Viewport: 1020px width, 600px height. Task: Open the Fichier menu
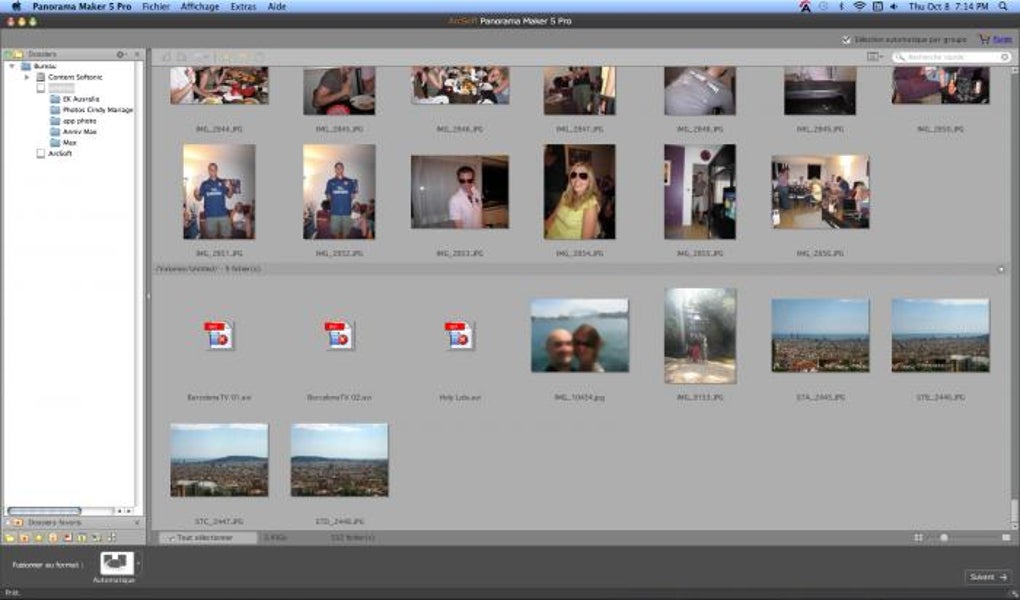(x=156, y=6)
